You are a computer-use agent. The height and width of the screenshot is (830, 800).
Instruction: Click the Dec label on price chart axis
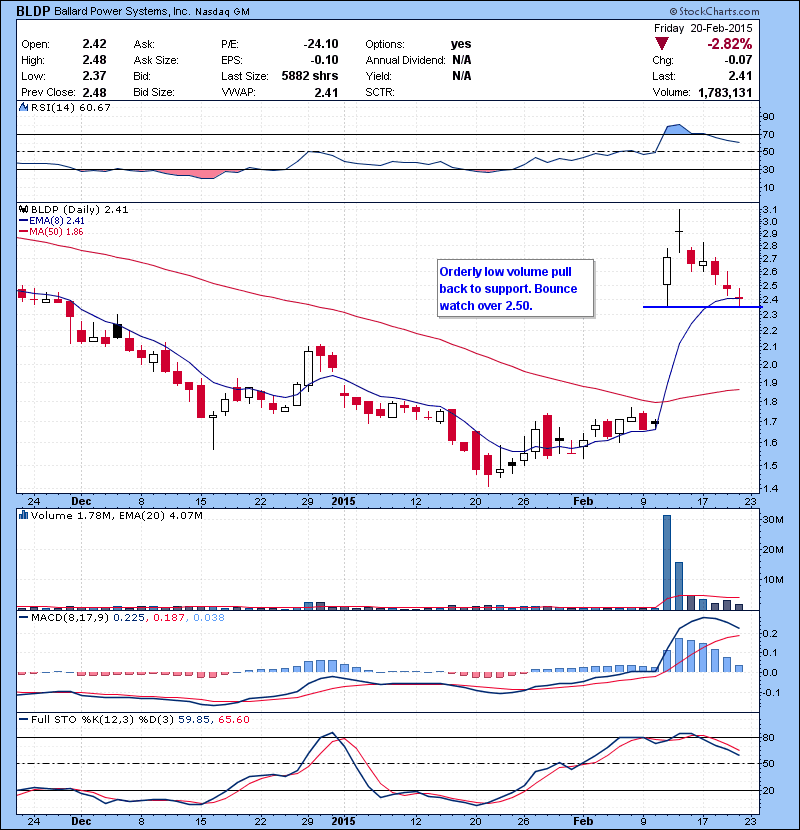tap(81, 499)
